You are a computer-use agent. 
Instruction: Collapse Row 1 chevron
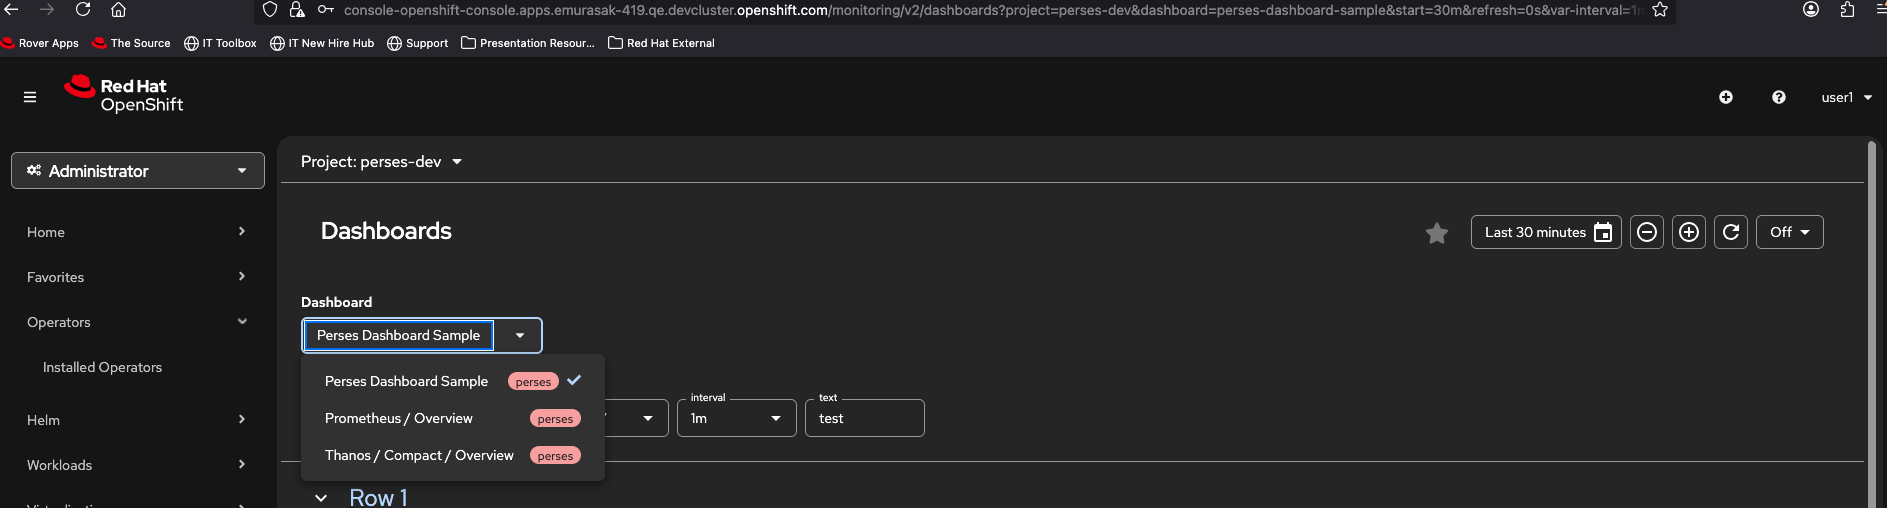pos(321,498)
